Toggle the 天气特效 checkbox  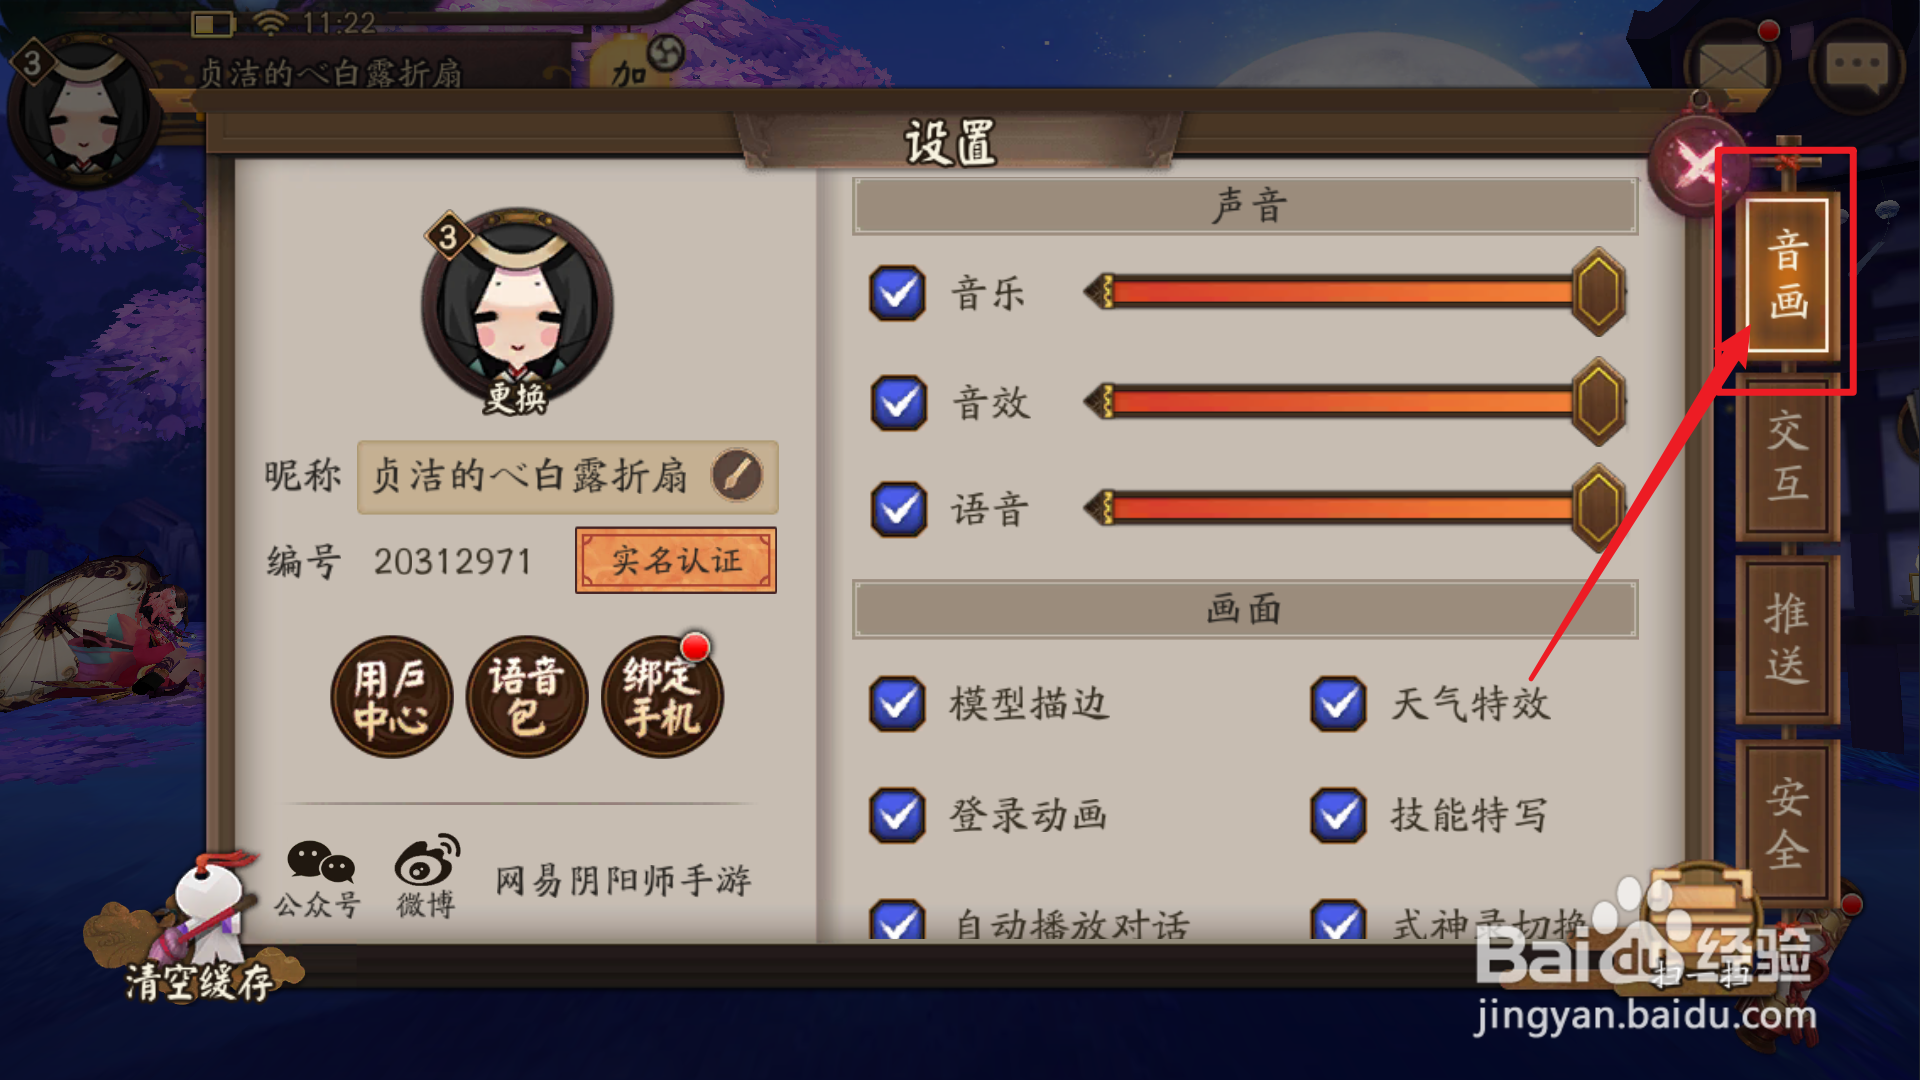1338,704
